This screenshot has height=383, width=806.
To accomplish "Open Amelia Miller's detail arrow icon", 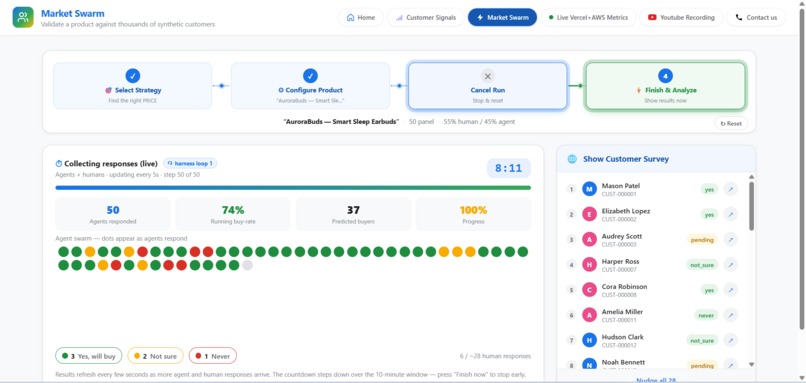I will click(730, 315).
